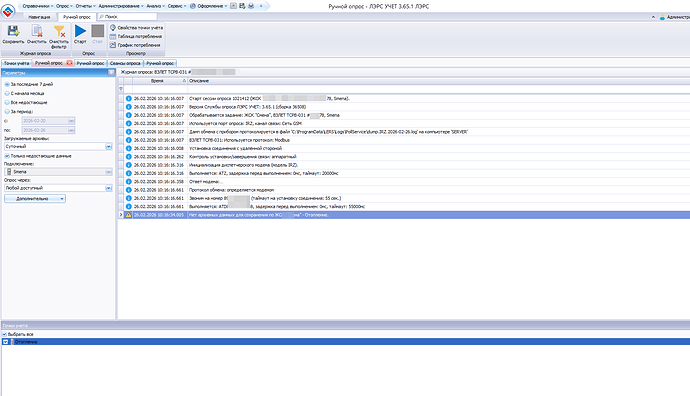
Task: Open the Сервис menu
Action: point(176,6)
